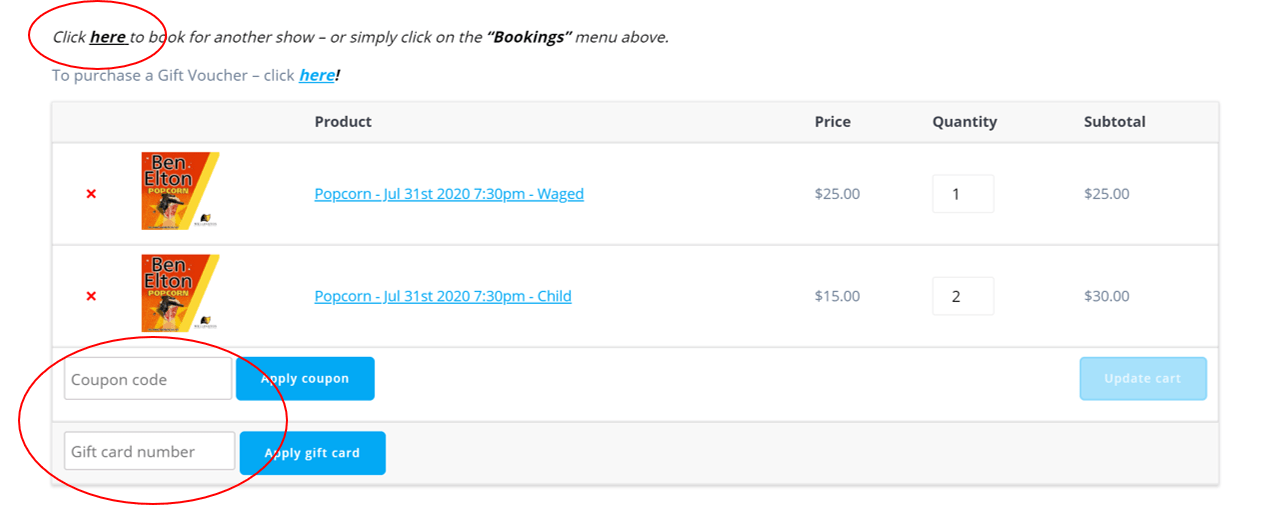Click the Price column header
Screen dimensions: 1277x505
(832, 122)
